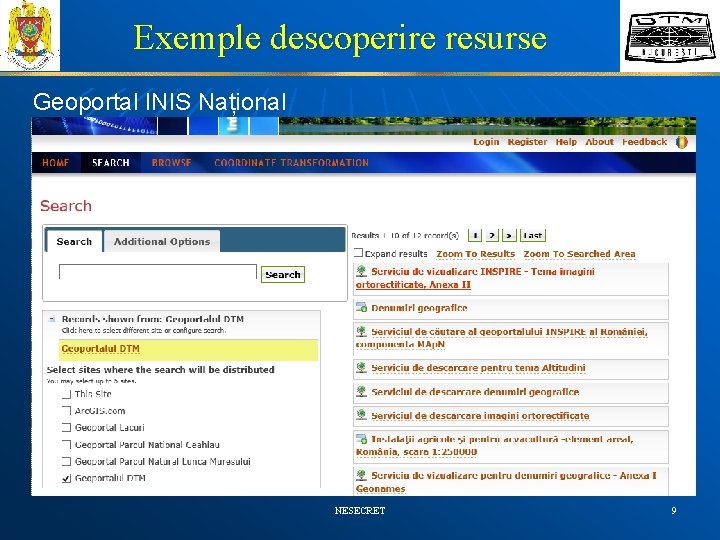Image resolution: width=720 pixels, height=540 pixels.
Task: Click icon beside 'Serviciu de descarcare pentru tema Altitudini'
Action: click(361, 367)
